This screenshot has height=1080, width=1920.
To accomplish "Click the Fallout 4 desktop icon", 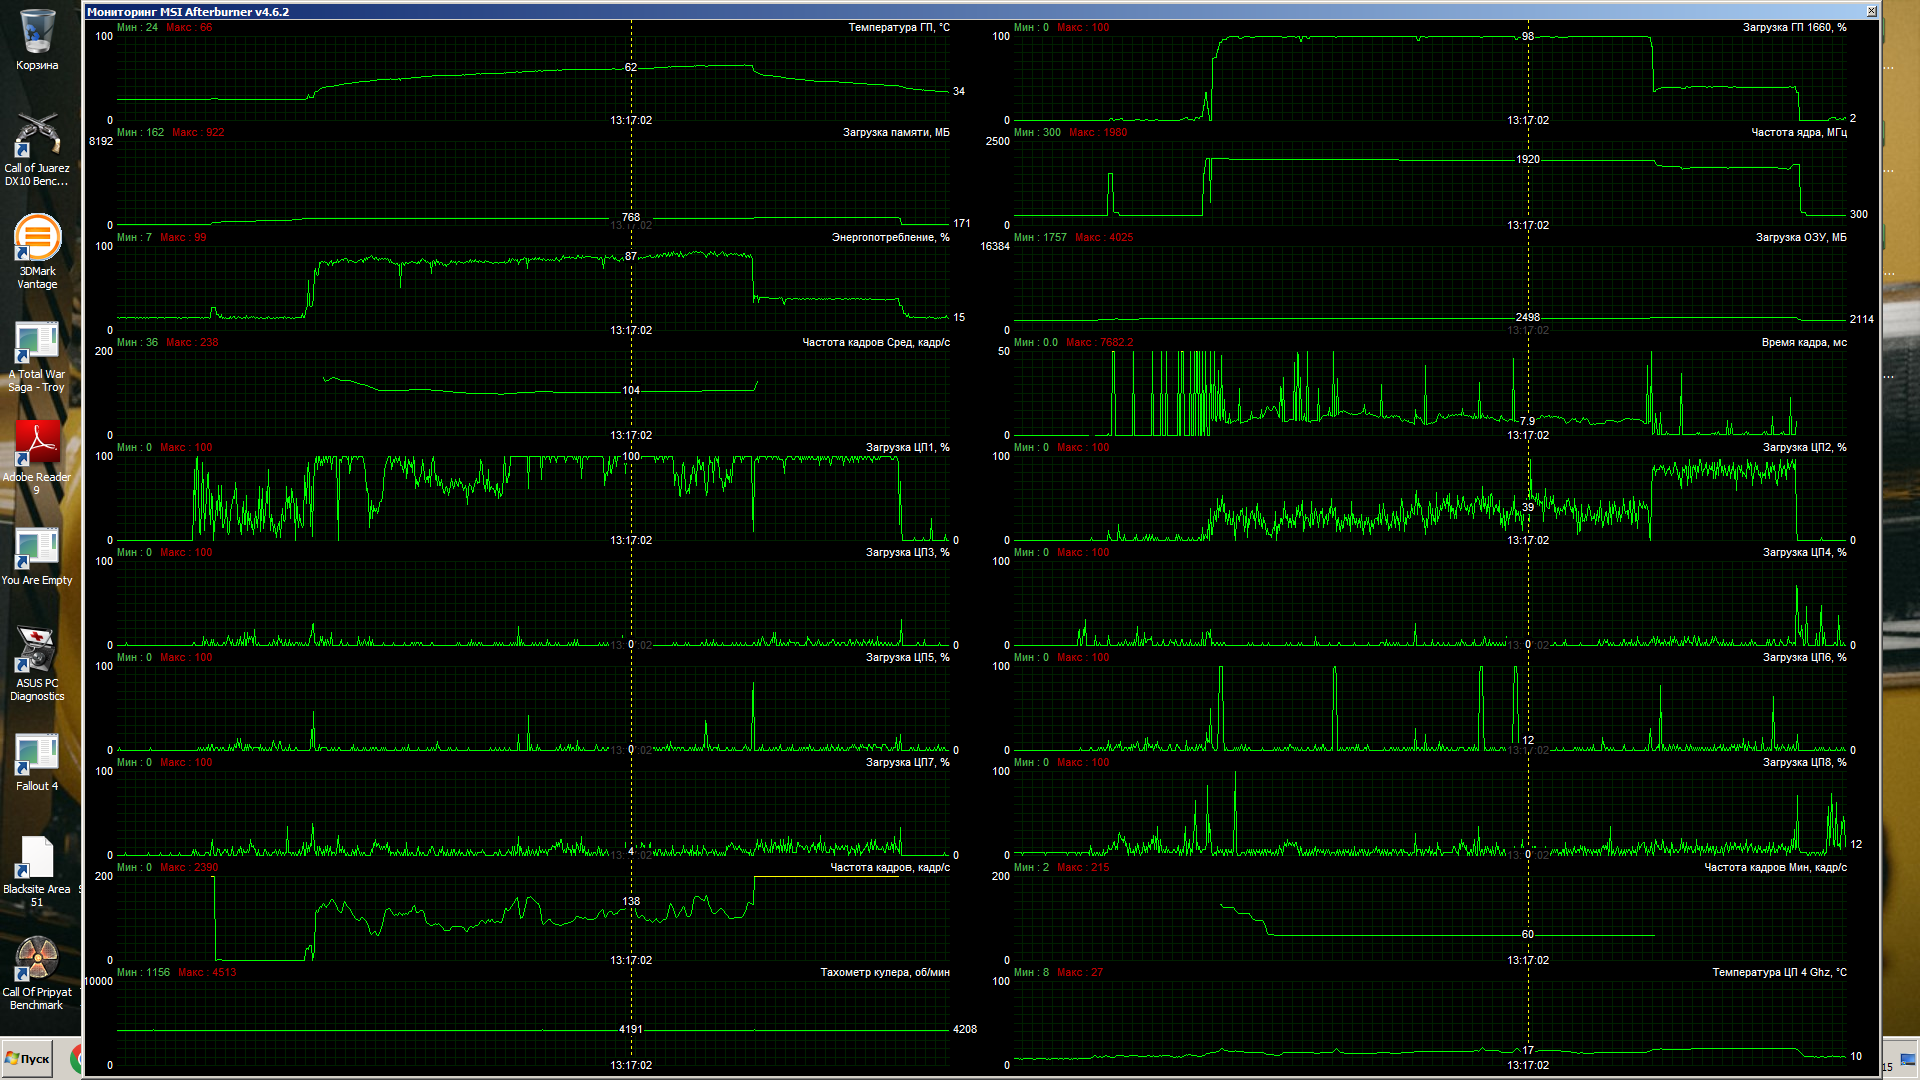I will pyautogui.click(x=37, y=755).
